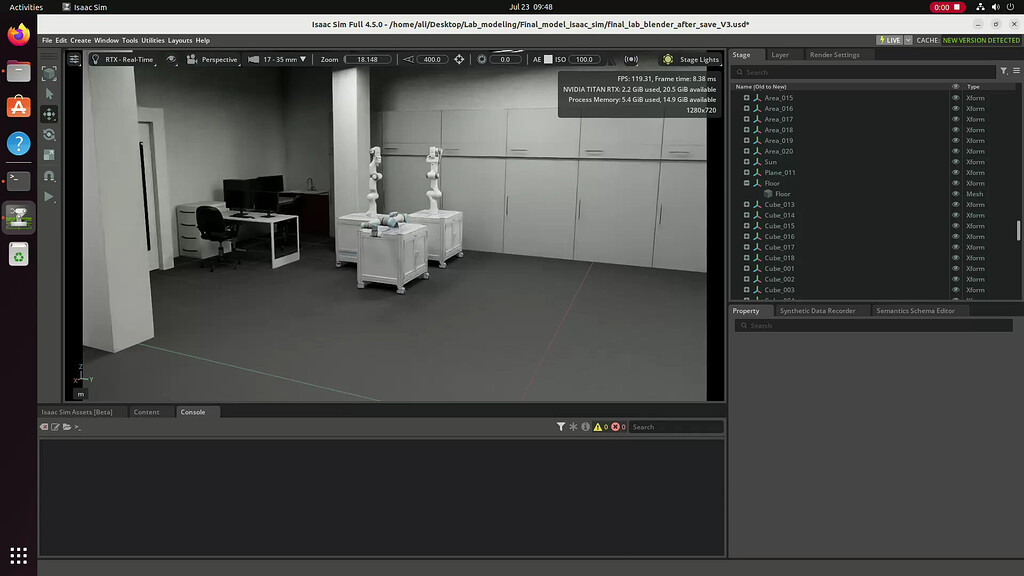
Task: Expand the Floor prim in the Stage tree
Action: pyautogui.click(x=745, y=183)
